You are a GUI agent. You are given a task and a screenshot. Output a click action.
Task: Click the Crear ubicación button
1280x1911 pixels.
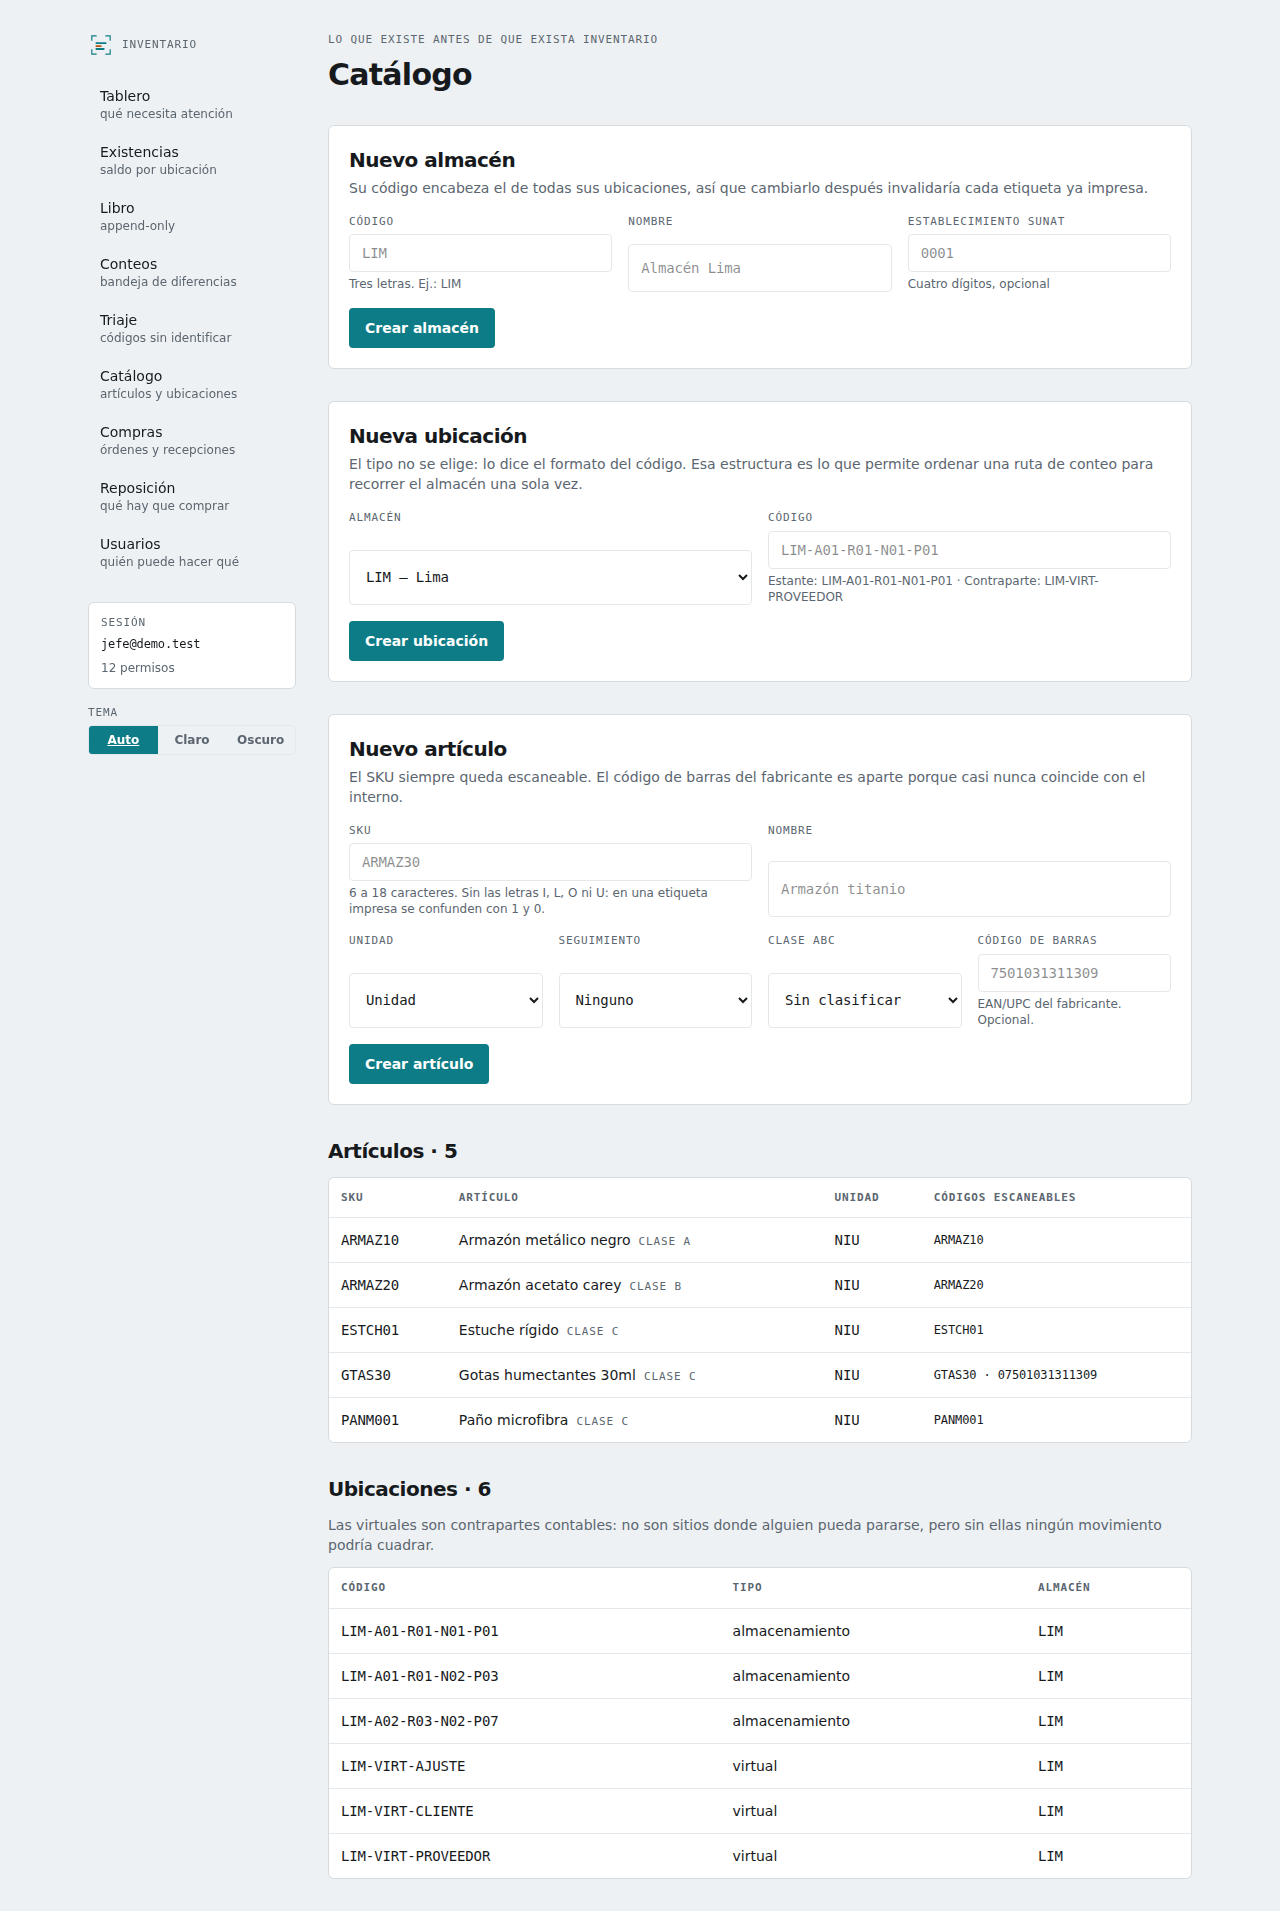click(426, 641)
